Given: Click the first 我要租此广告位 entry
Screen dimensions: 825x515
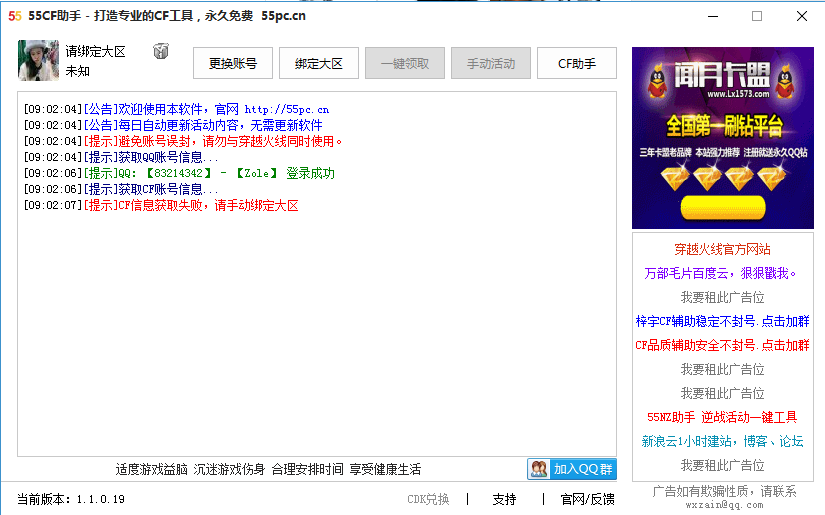Looking at the screenshot, I should coord(722,297).
